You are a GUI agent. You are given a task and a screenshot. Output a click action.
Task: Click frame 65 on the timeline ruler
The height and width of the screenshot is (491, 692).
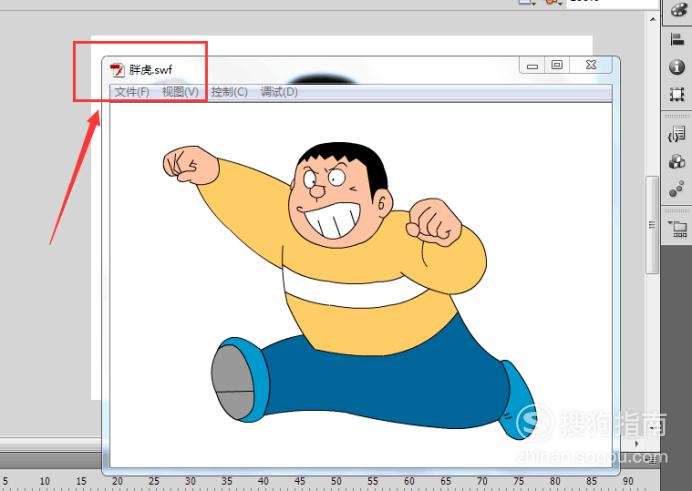[446, 481]
